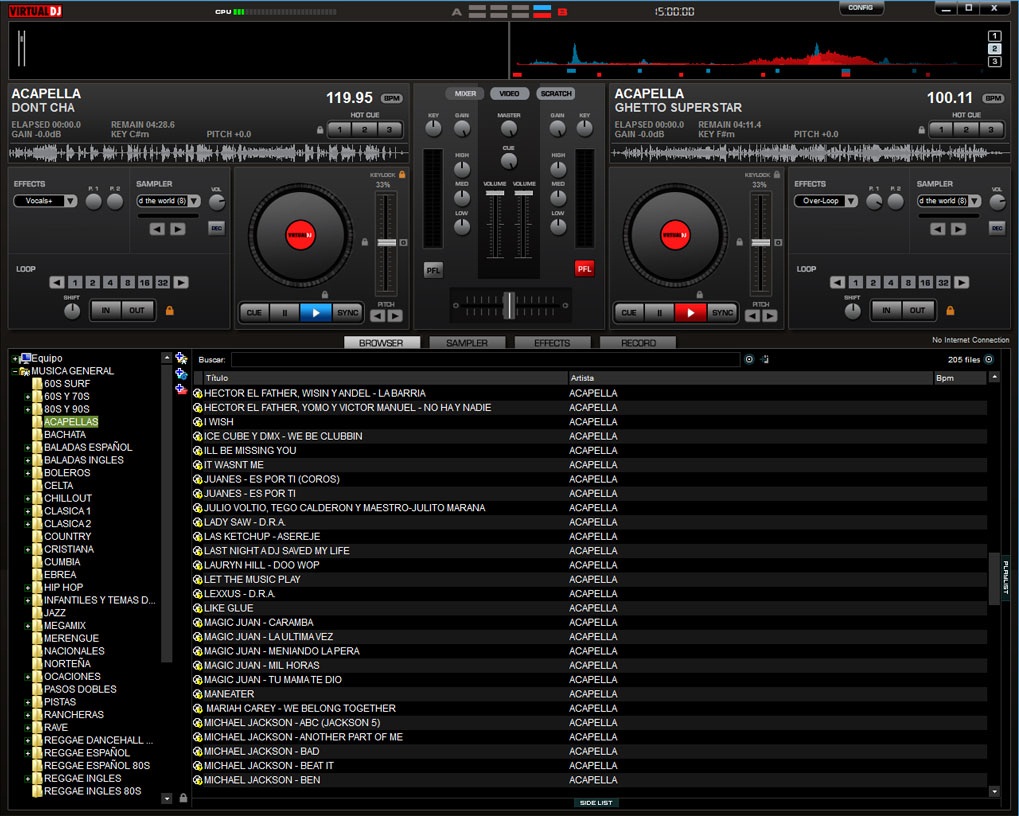Show the SCRATCH center panel
1019x816 pixels.
point(556,94)
